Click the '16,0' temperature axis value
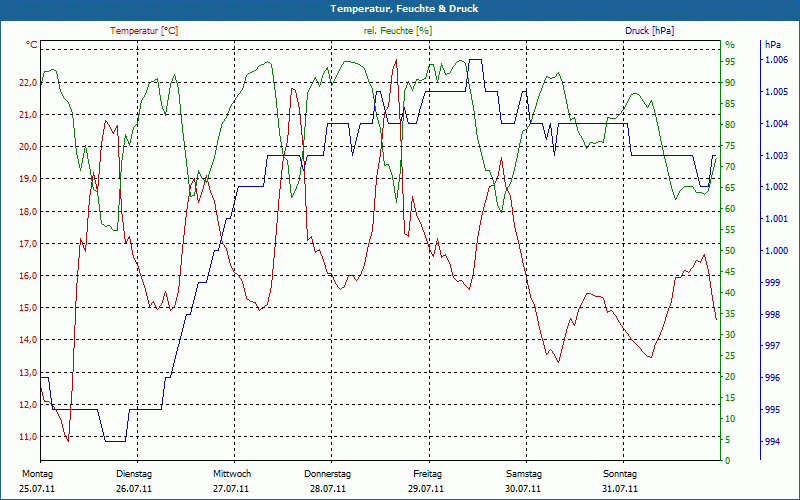Image resolution: width=800 pixels, height=500 pixels. pyautogui.click(x=28, y=276)
